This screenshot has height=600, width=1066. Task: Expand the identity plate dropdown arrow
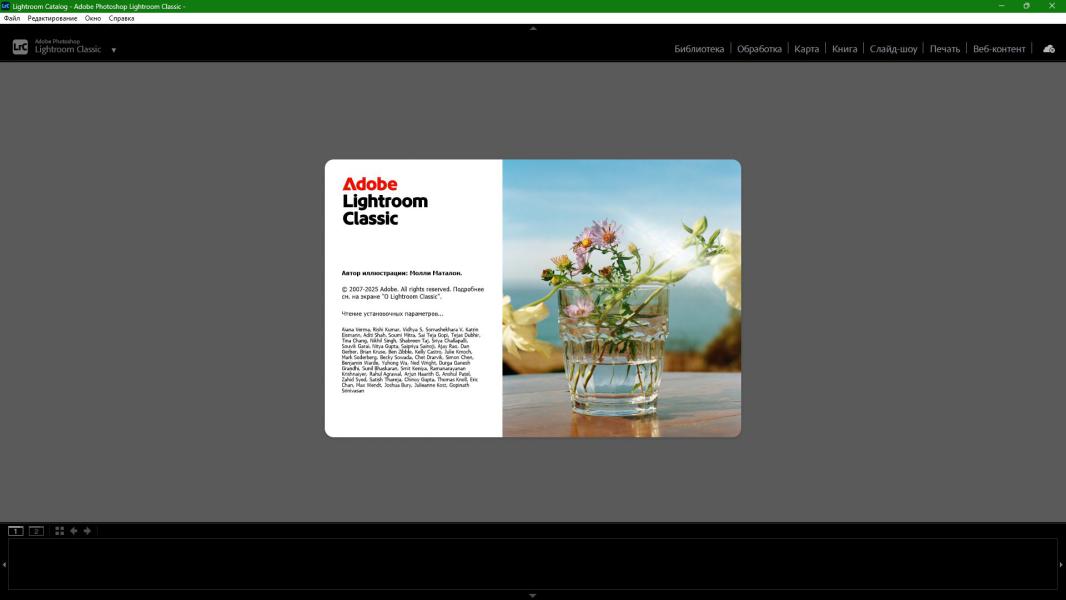tap(114, 50)
